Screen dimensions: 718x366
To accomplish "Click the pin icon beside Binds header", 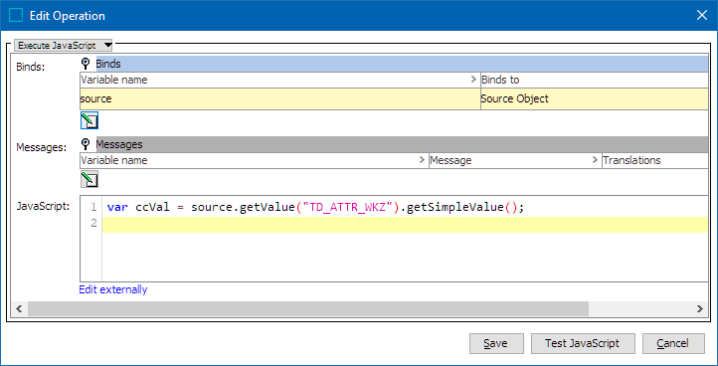I will (85, 64).
